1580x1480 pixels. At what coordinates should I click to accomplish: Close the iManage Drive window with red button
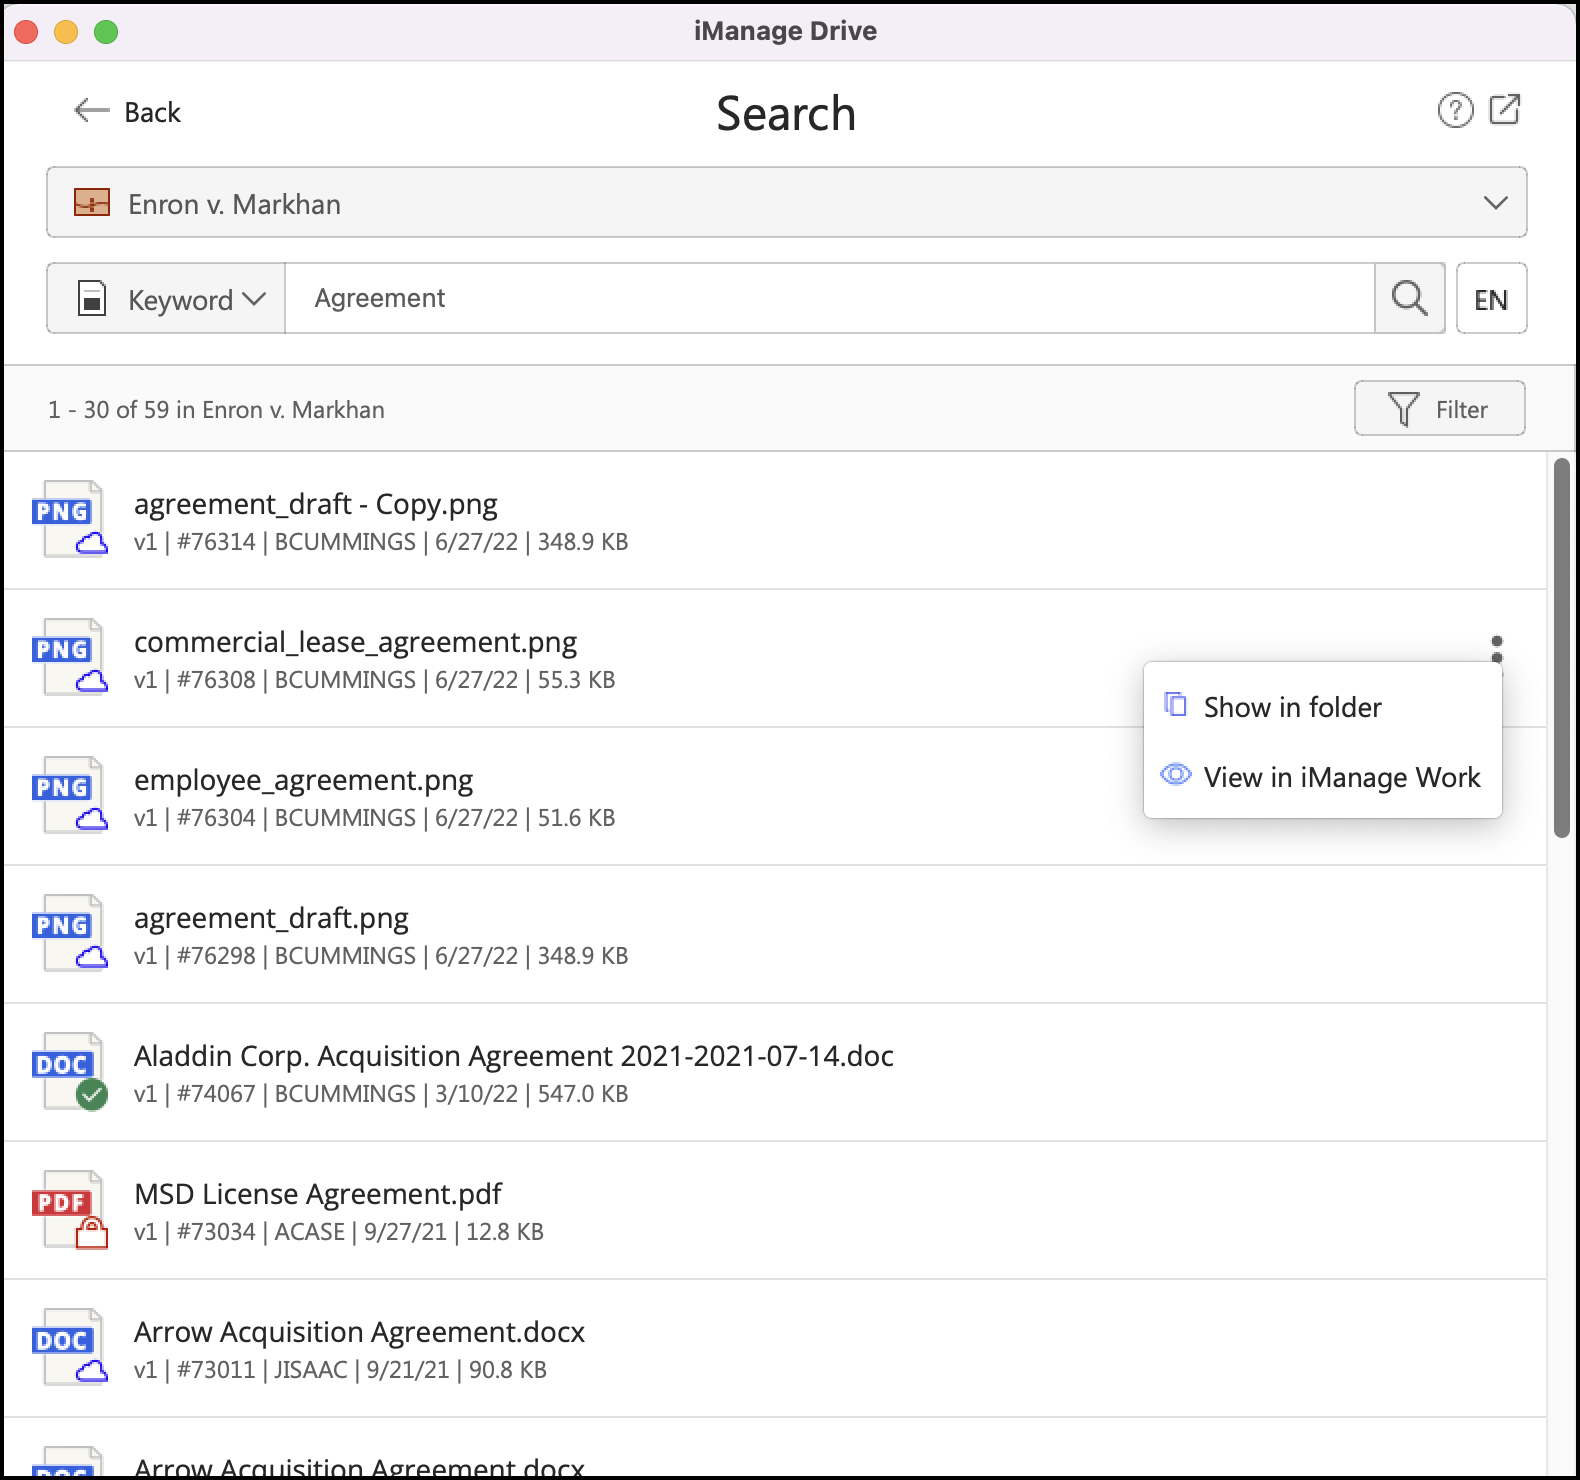(x=26, y=32)
